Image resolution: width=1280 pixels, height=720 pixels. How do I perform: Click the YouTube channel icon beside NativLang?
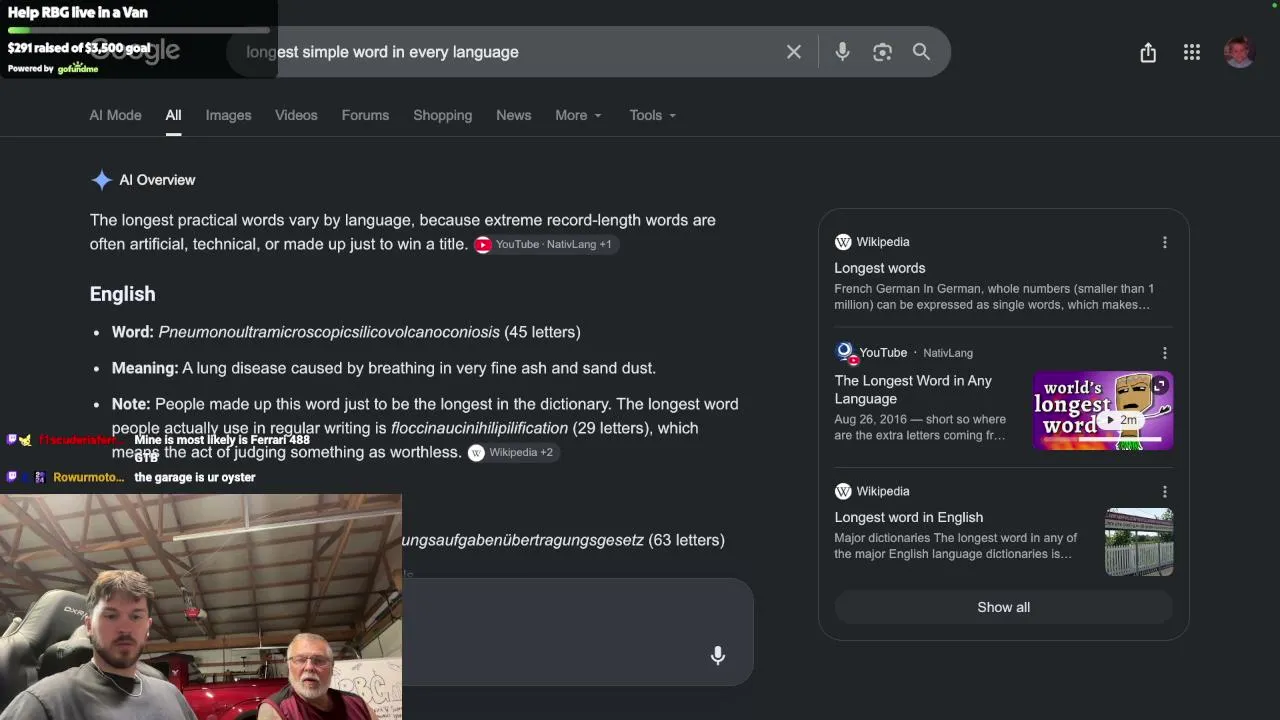[845, 352]
